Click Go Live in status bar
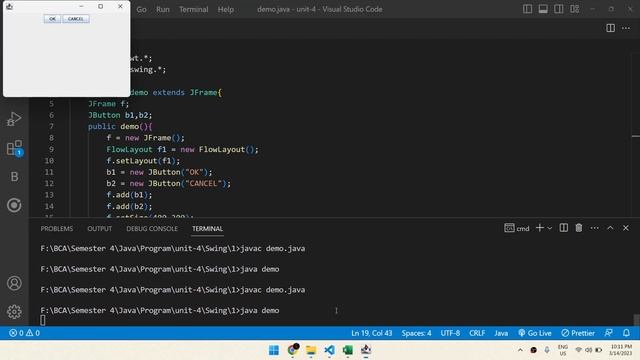 coord(535,333)
